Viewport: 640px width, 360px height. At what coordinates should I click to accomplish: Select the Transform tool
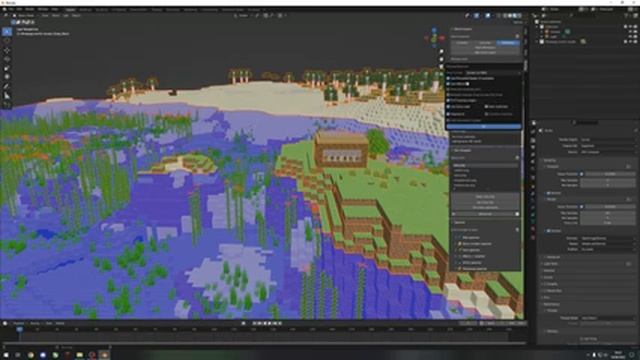(x=7, y=77)
